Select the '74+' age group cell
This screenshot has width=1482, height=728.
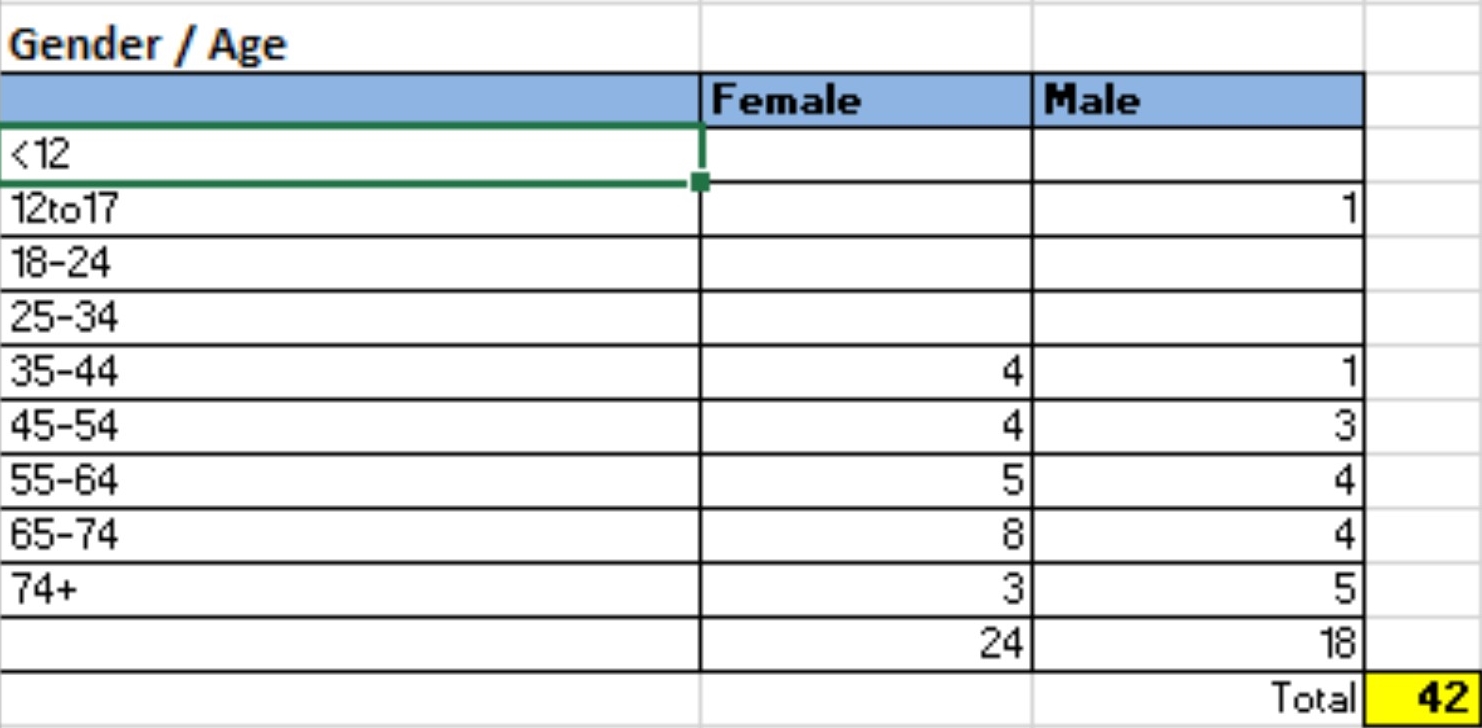point(350,589)
